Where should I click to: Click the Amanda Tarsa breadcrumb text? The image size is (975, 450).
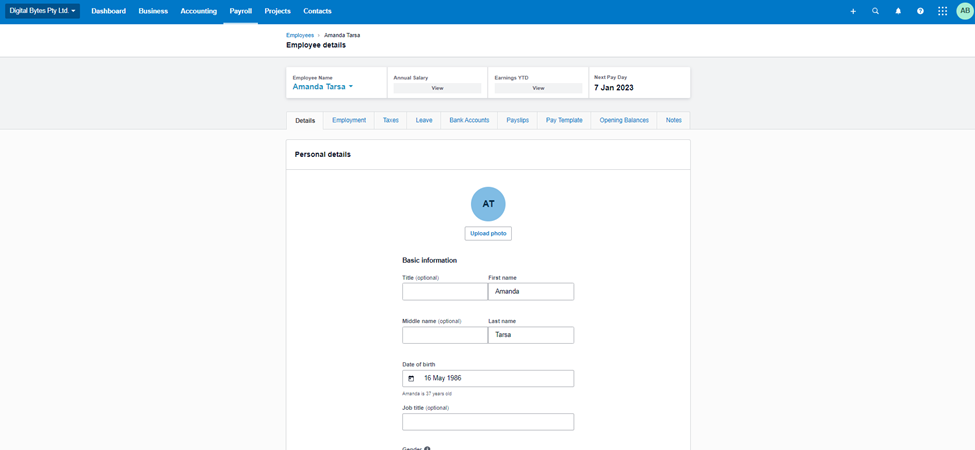[342, 35]
